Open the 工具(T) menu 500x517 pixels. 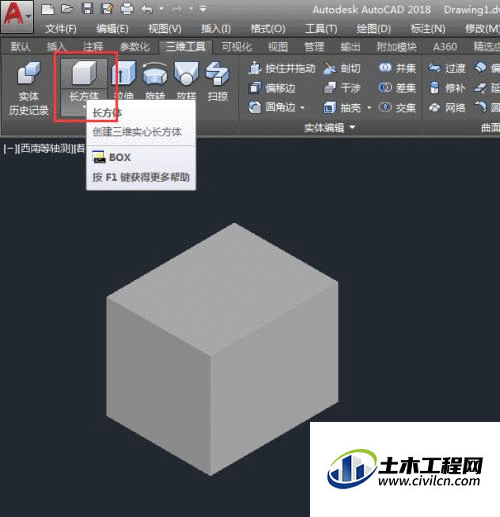tap(321, 29)
